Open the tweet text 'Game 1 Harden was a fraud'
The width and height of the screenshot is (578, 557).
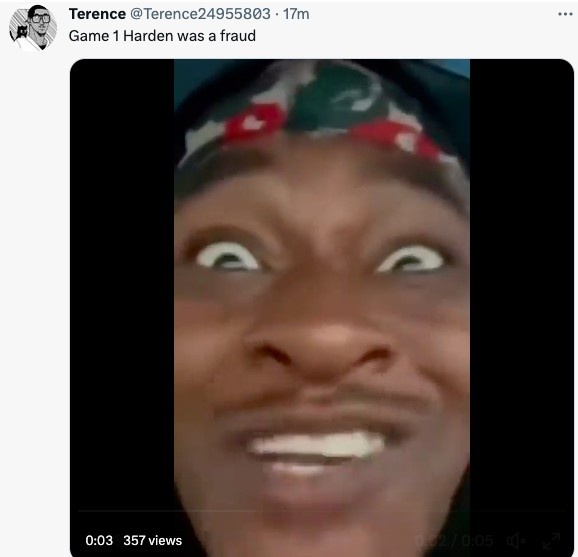162,36
